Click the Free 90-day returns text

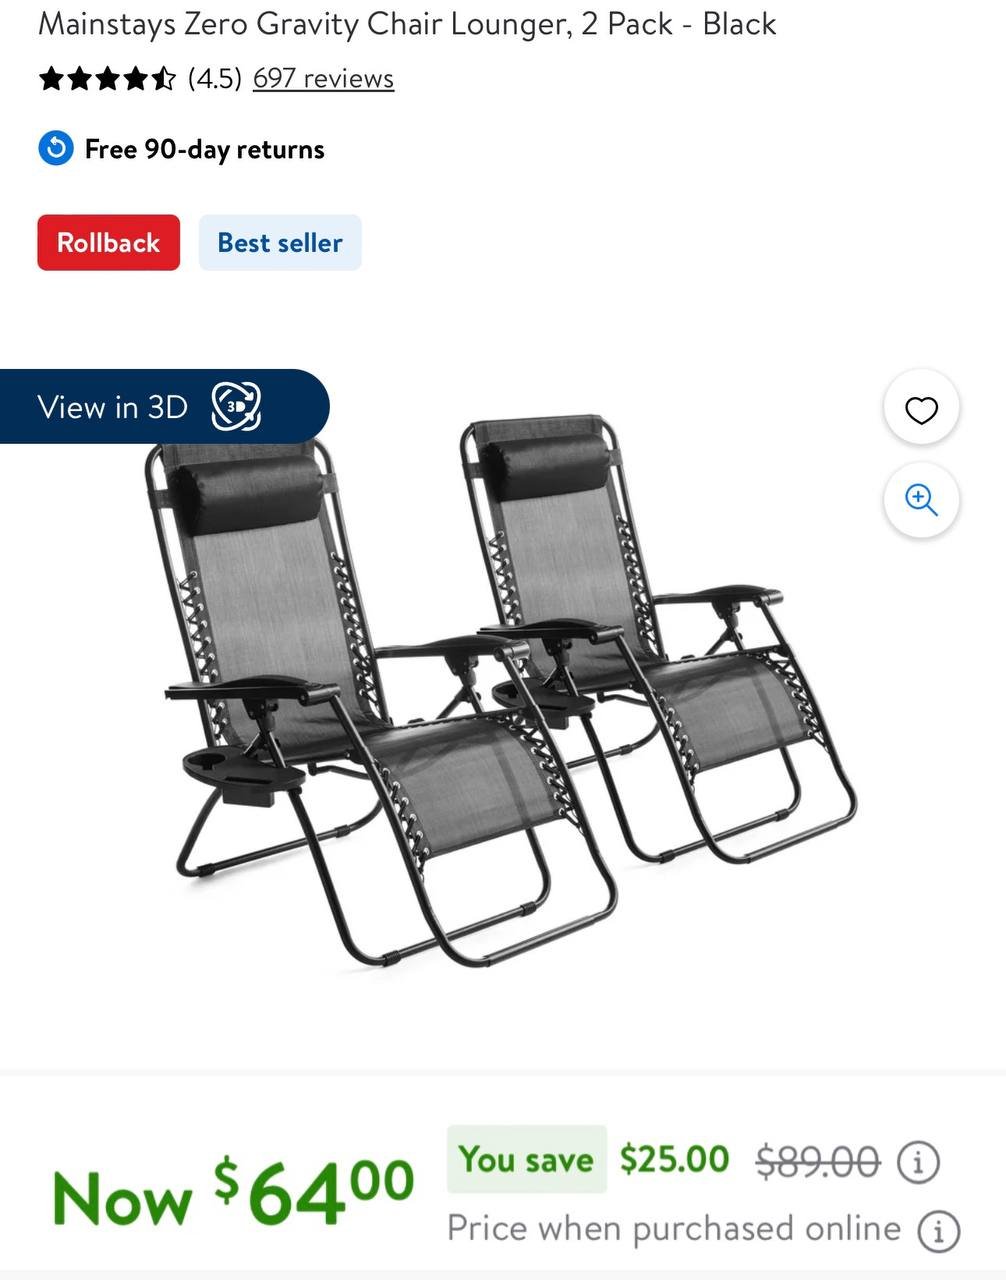[205, 149]
